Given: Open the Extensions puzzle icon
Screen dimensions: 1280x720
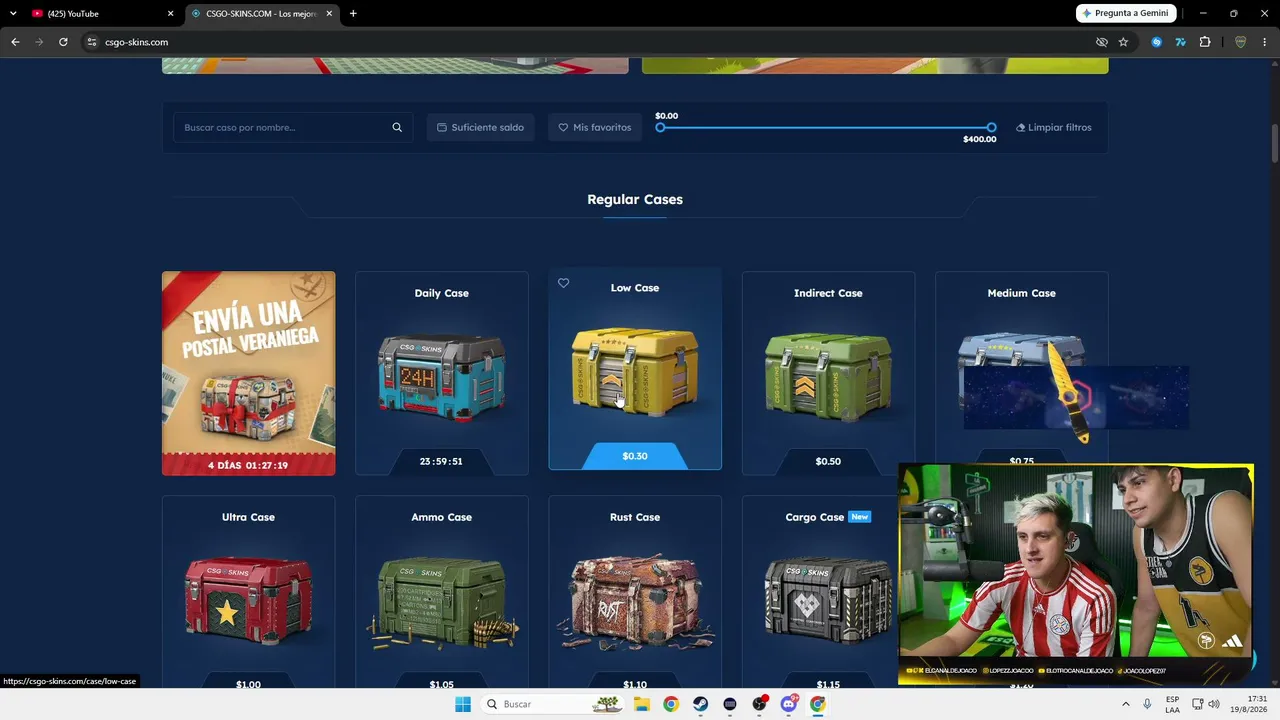Looking at the screenshot, I should (1204, 42).
